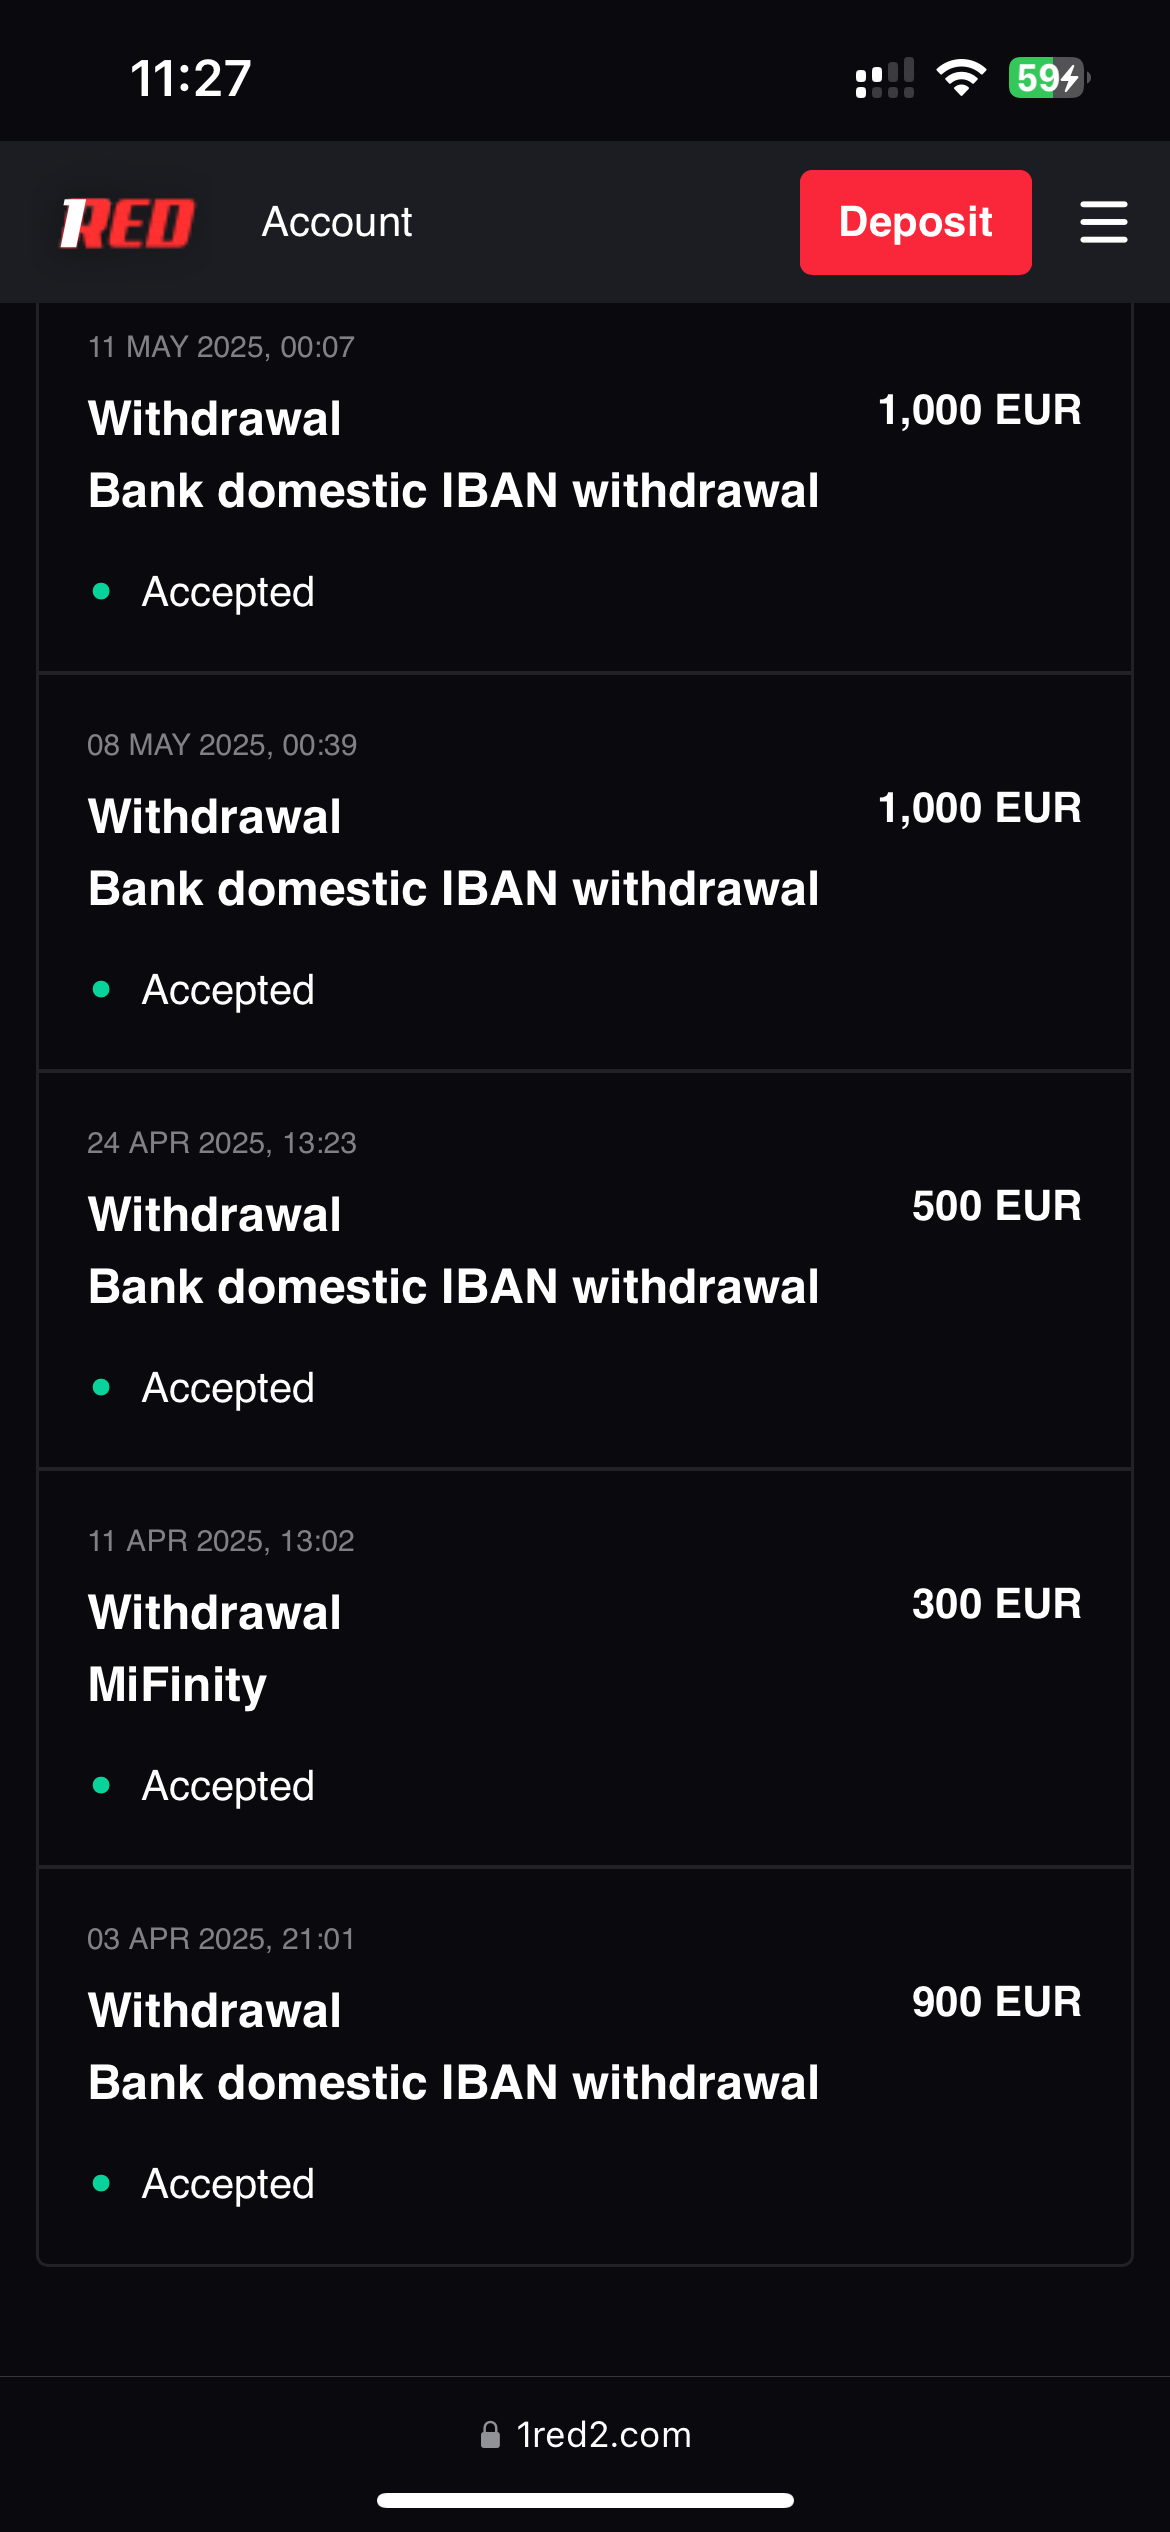Tap the 300 EUR amount

coord(996,1604)
